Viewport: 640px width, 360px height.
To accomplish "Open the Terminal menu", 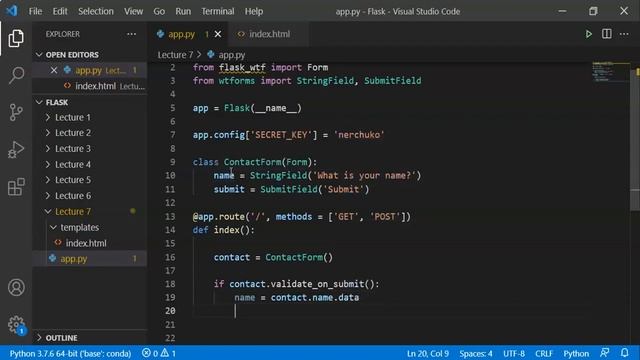I will (218, 11).
